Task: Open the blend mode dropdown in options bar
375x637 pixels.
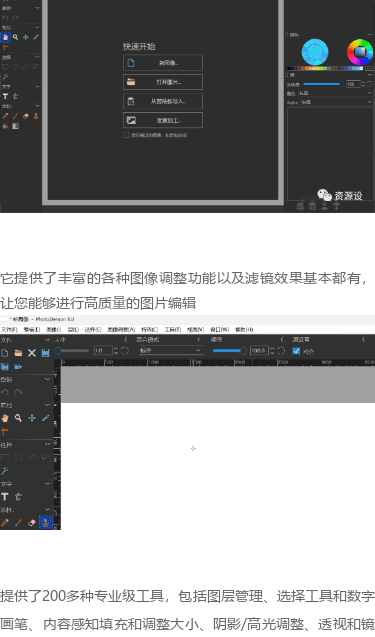Action: point(171,350)
